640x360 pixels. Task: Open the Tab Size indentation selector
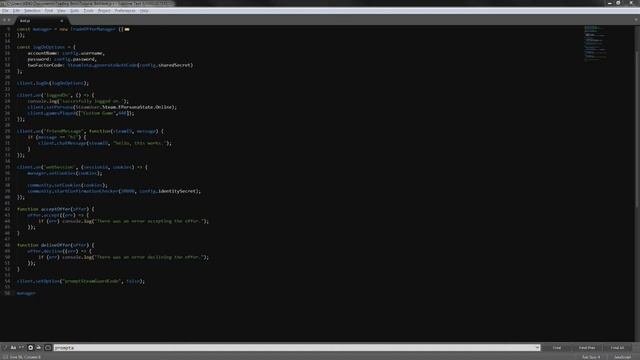click(591, 357)
